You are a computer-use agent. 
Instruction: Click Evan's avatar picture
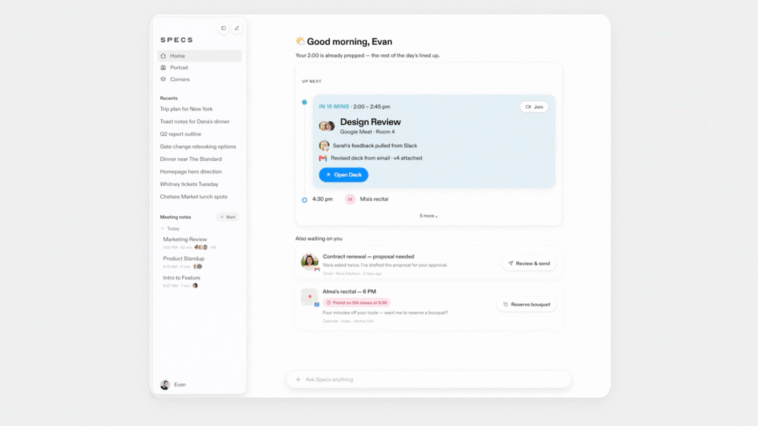(x=165, y=384)
